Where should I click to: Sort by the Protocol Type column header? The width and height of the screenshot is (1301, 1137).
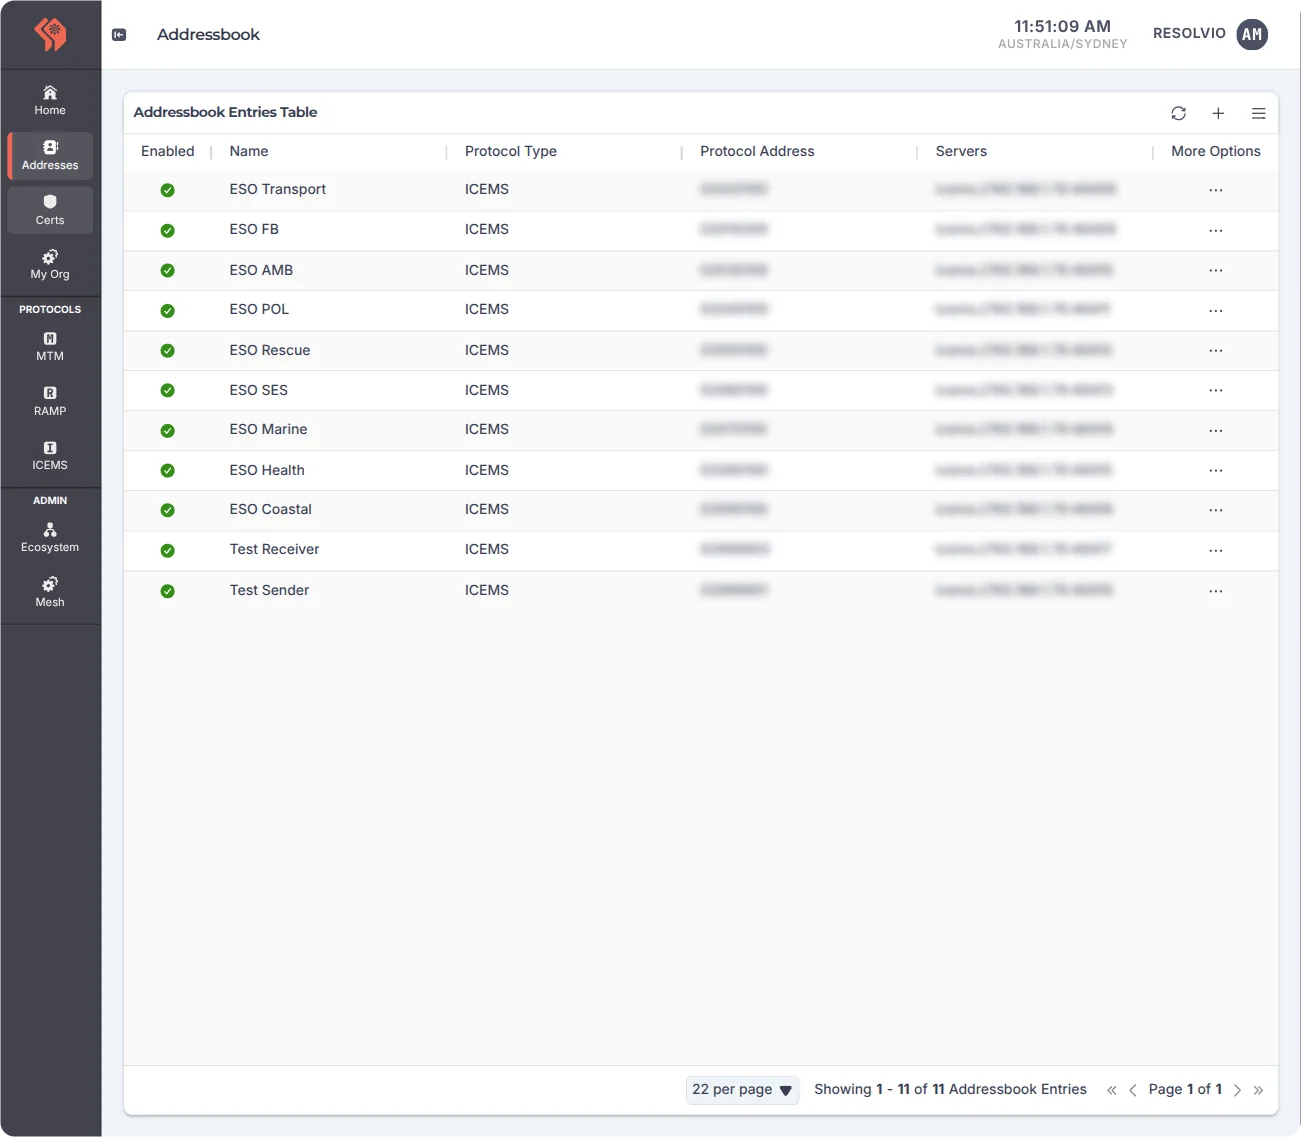click(511, 151)
